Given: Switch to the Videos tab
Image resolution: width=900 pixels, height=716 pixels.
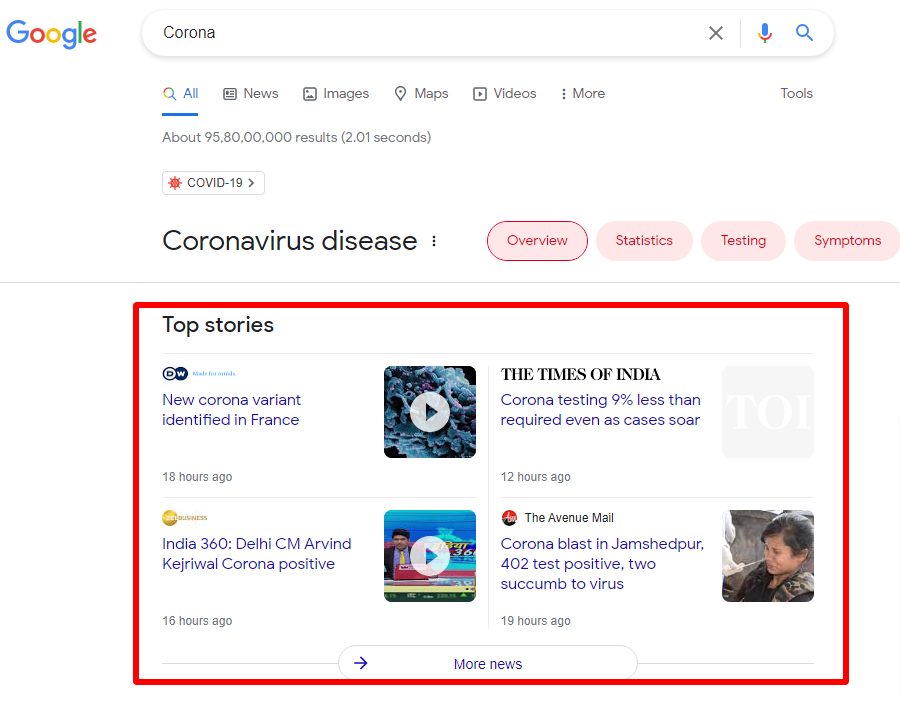Looking at the screenshot, I should click(x=505, y=94).
